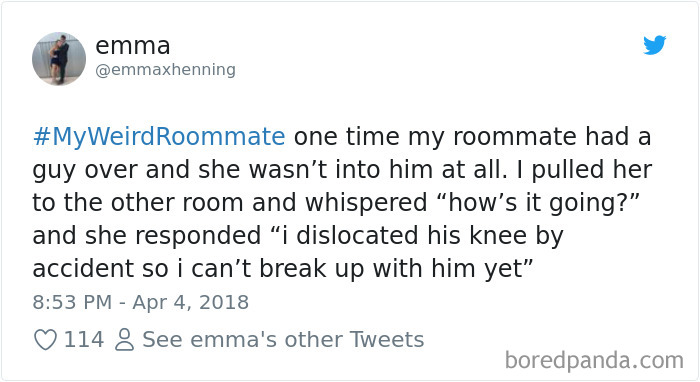Open See emma's other Tweets link
The image size is (700, 382).
click(283, 340)
